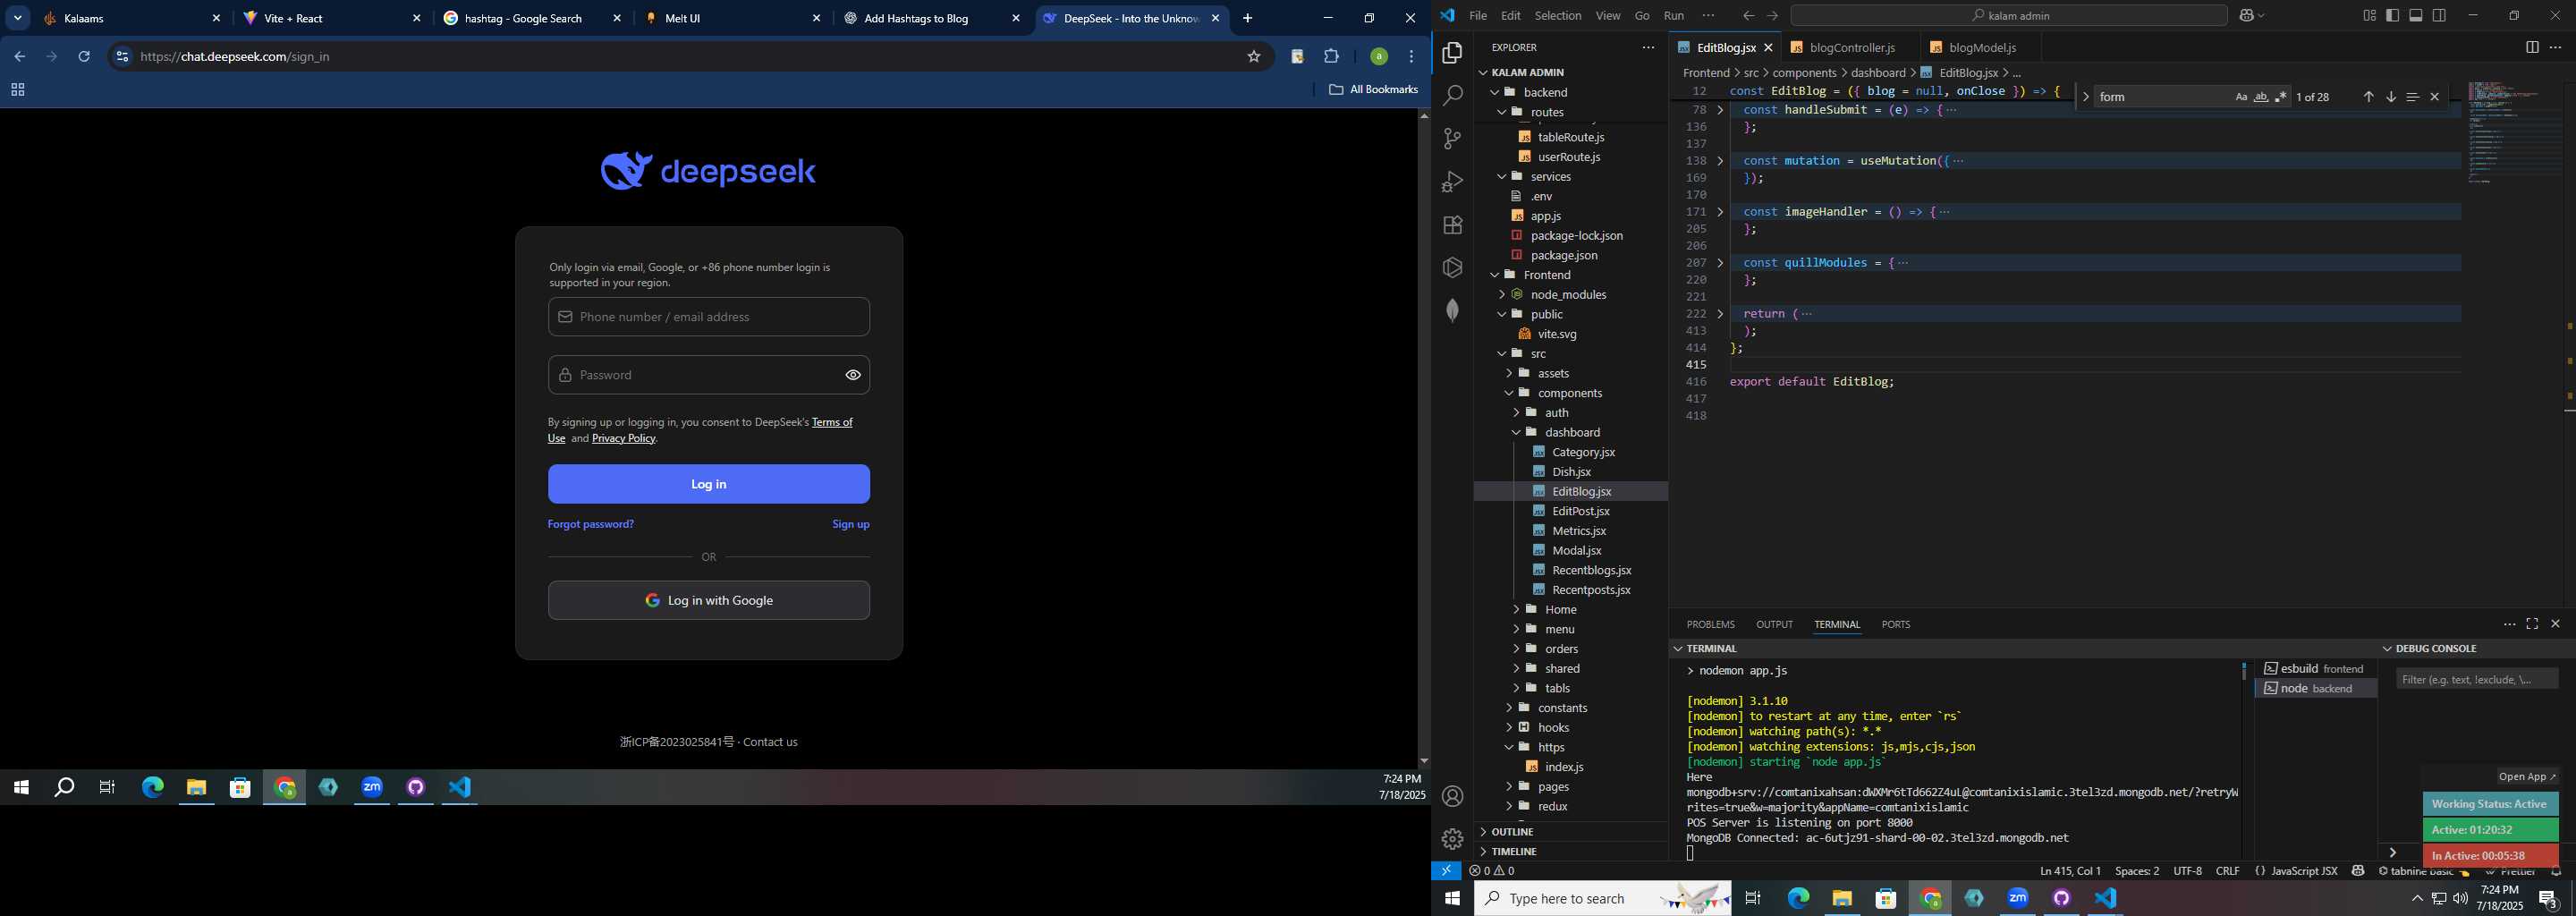Switch to hashtag - Google Search tab

tap(533, 18)
